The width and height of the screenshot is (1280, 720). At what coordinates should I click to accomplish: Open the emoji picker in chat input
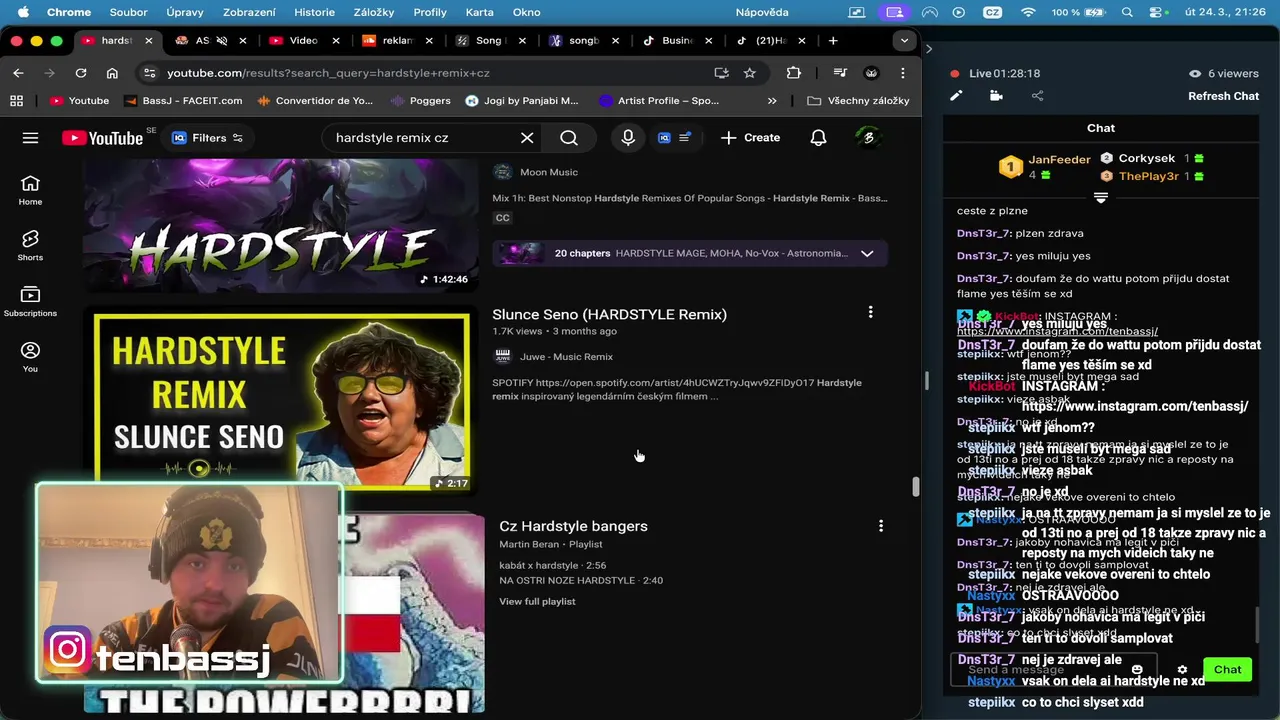[x=1137, y=670]
